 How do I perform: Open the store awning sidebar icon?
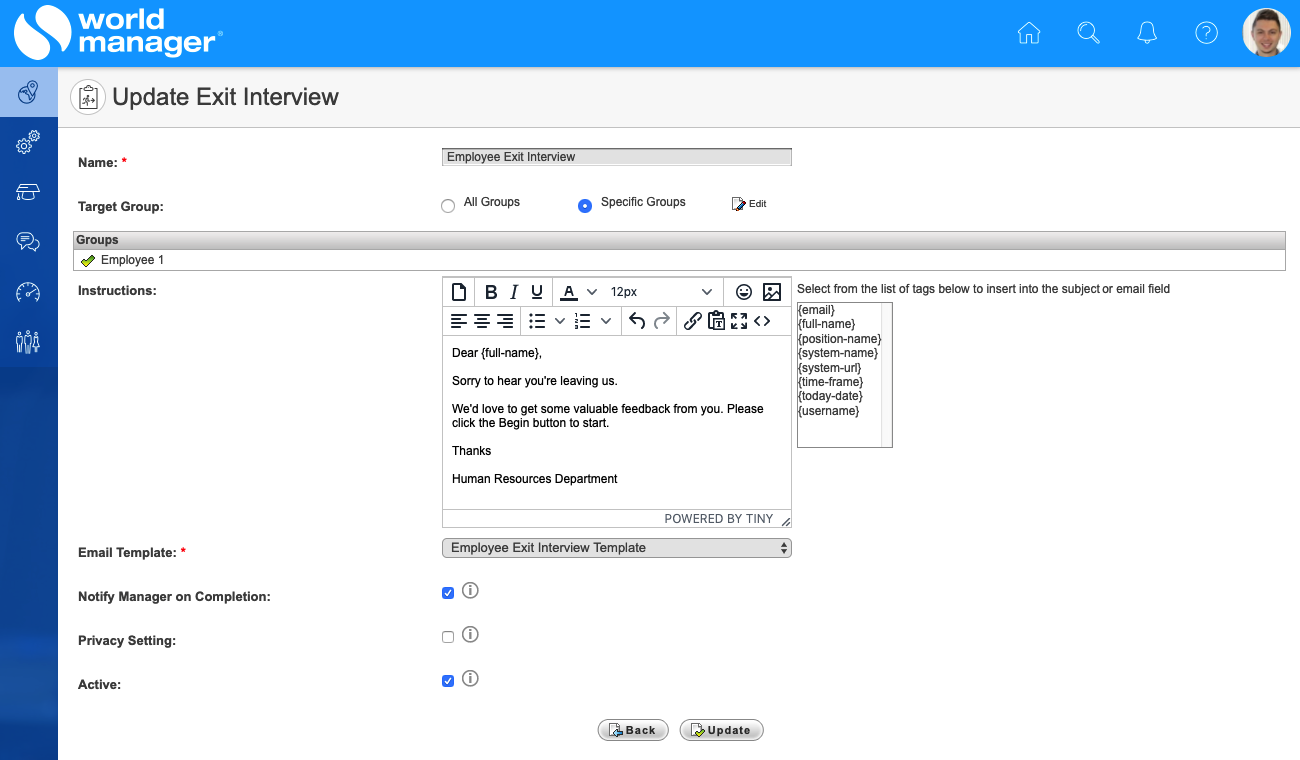pyautogui.click(x=28, y=192)
